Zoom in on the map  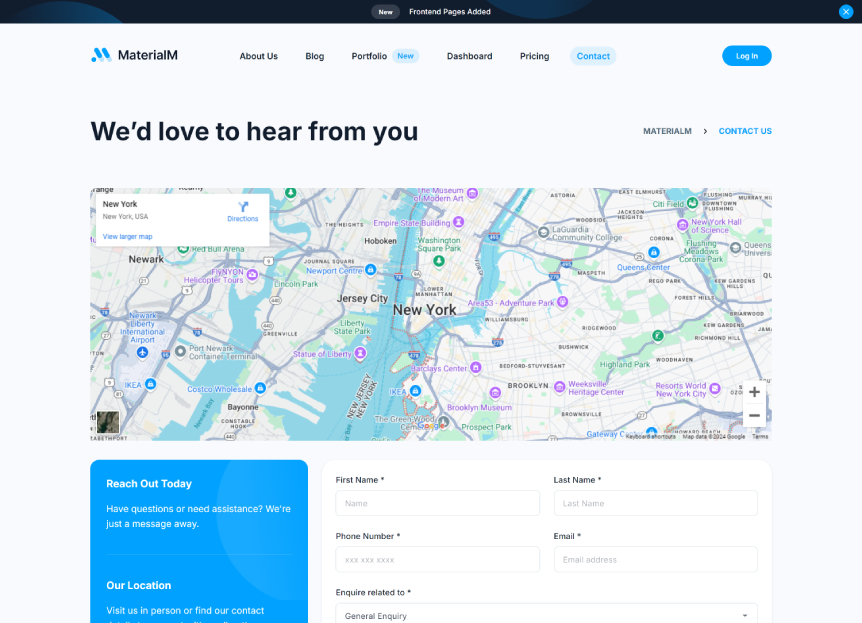tap(754, 392)
